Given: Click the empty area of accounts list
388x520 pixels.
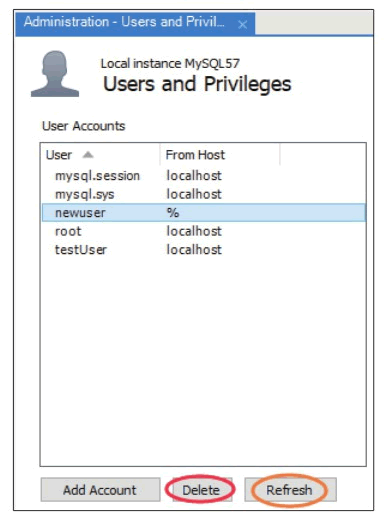Looking at the screenshot, I should tap(203, 360).
